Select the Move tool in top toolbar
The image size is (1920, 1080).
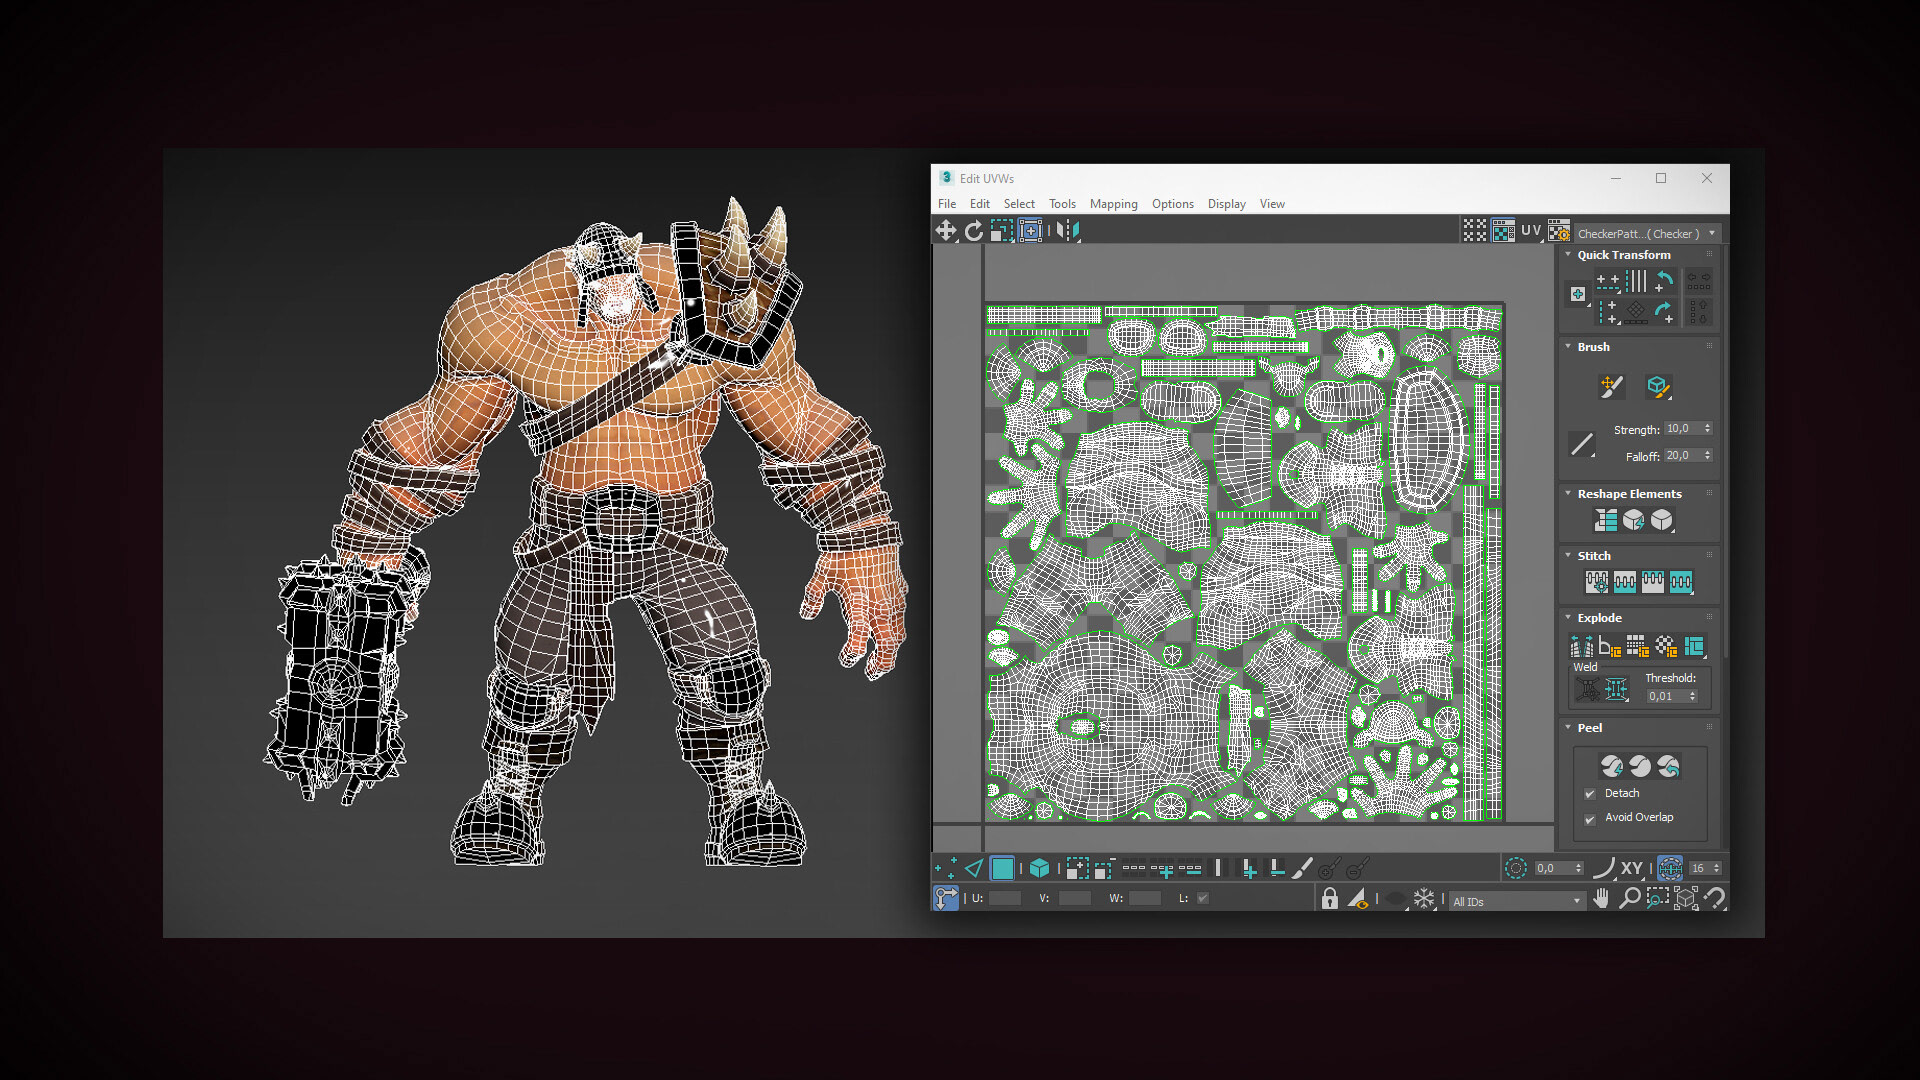tap(945, 231)
